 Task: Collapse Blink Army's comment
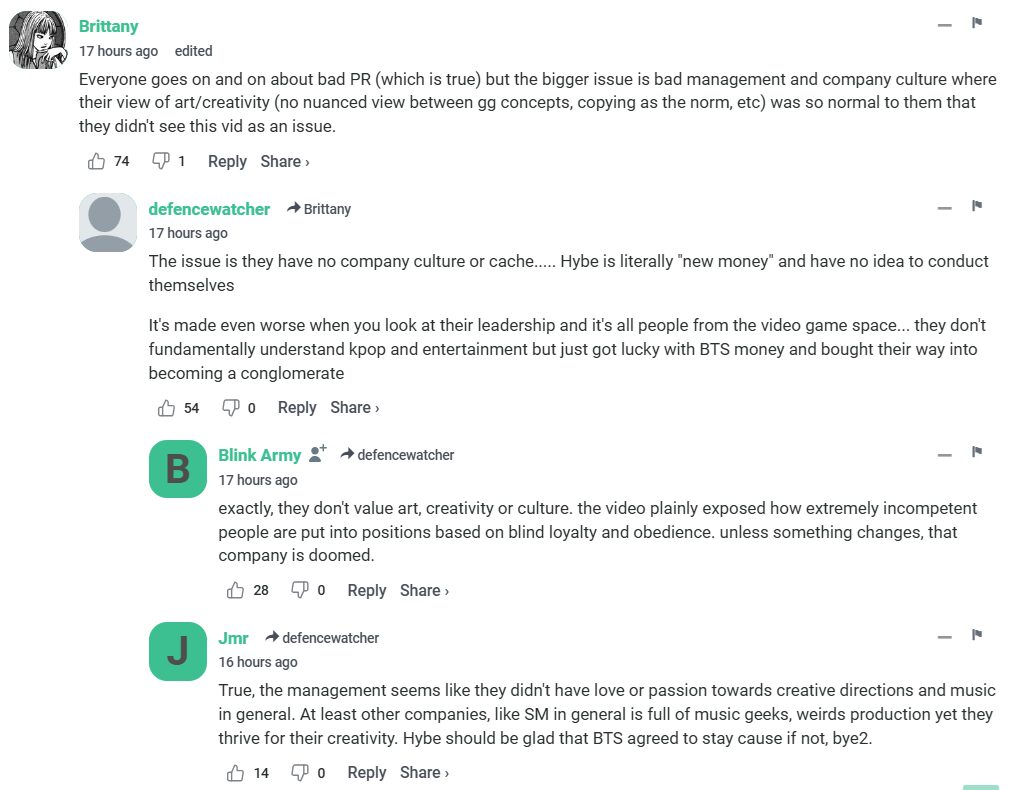(944, 453)
